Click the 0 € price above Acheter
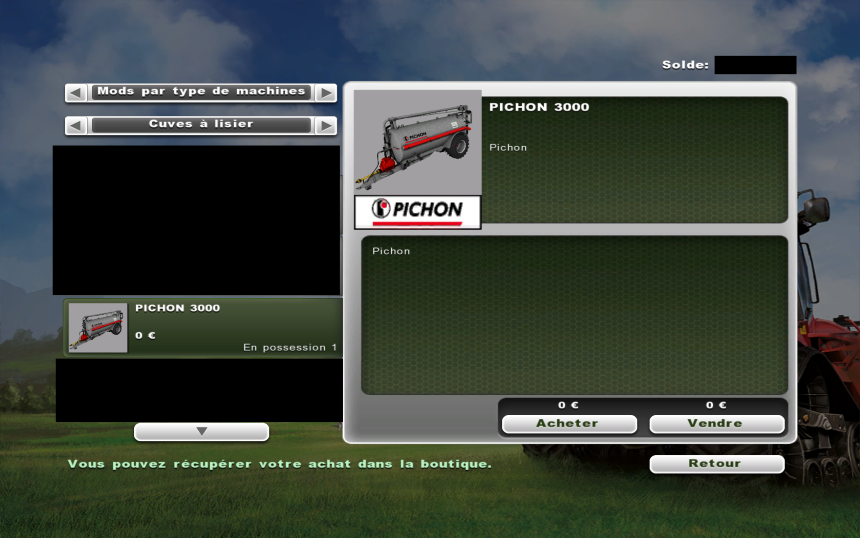 [568, 405]
